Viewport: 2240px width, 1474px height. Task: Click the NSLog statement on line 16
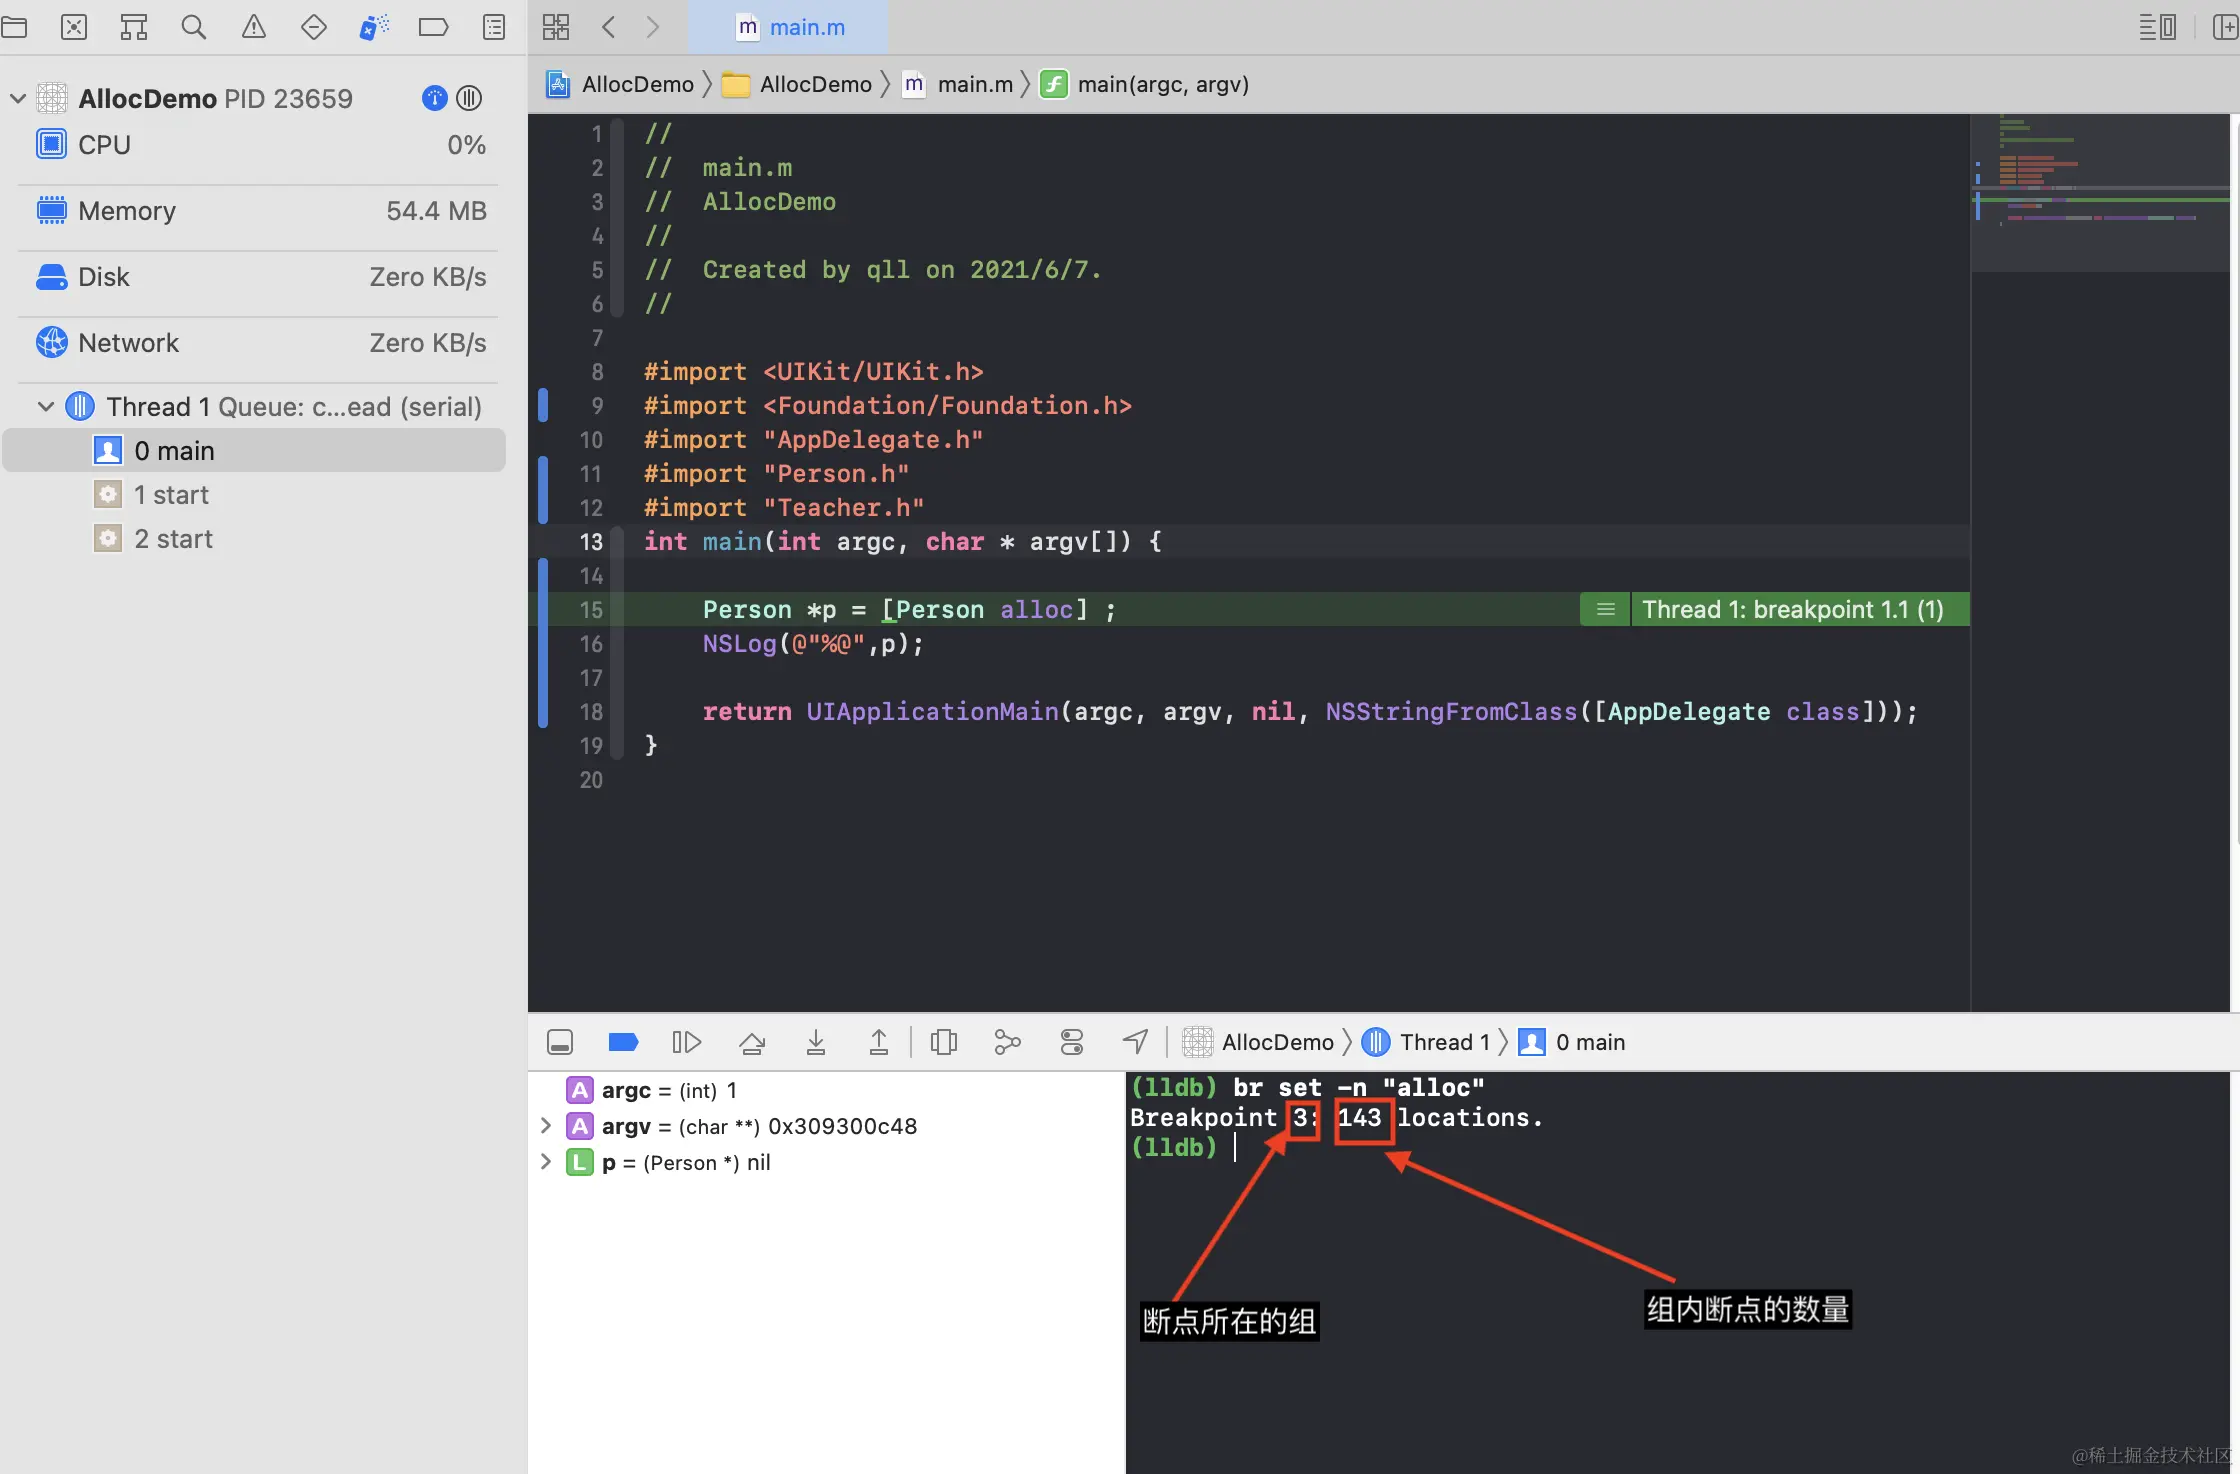(x=813, y=644)
